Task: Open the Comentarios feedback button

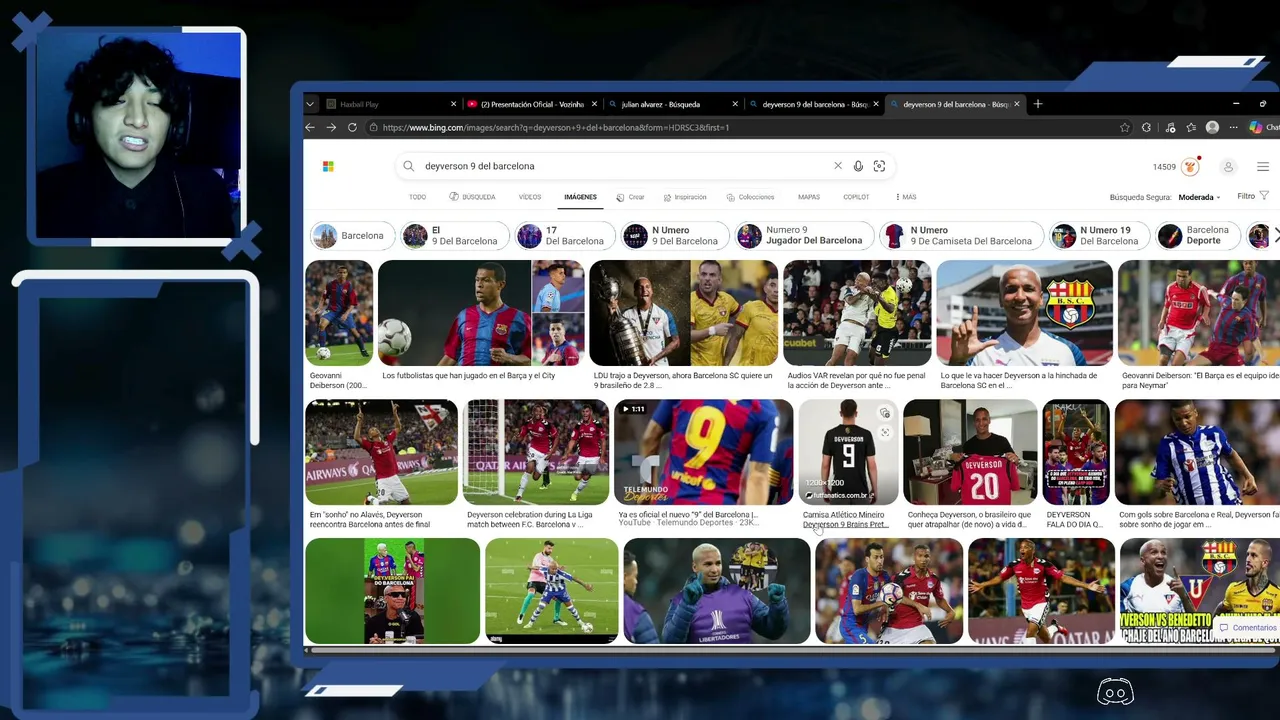Action: (1248, 628)
